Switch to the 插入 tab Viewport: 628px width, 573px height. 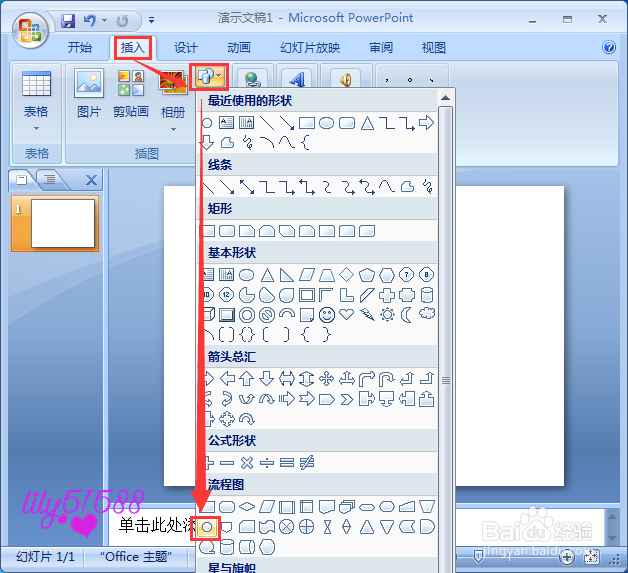click(133, 48)
